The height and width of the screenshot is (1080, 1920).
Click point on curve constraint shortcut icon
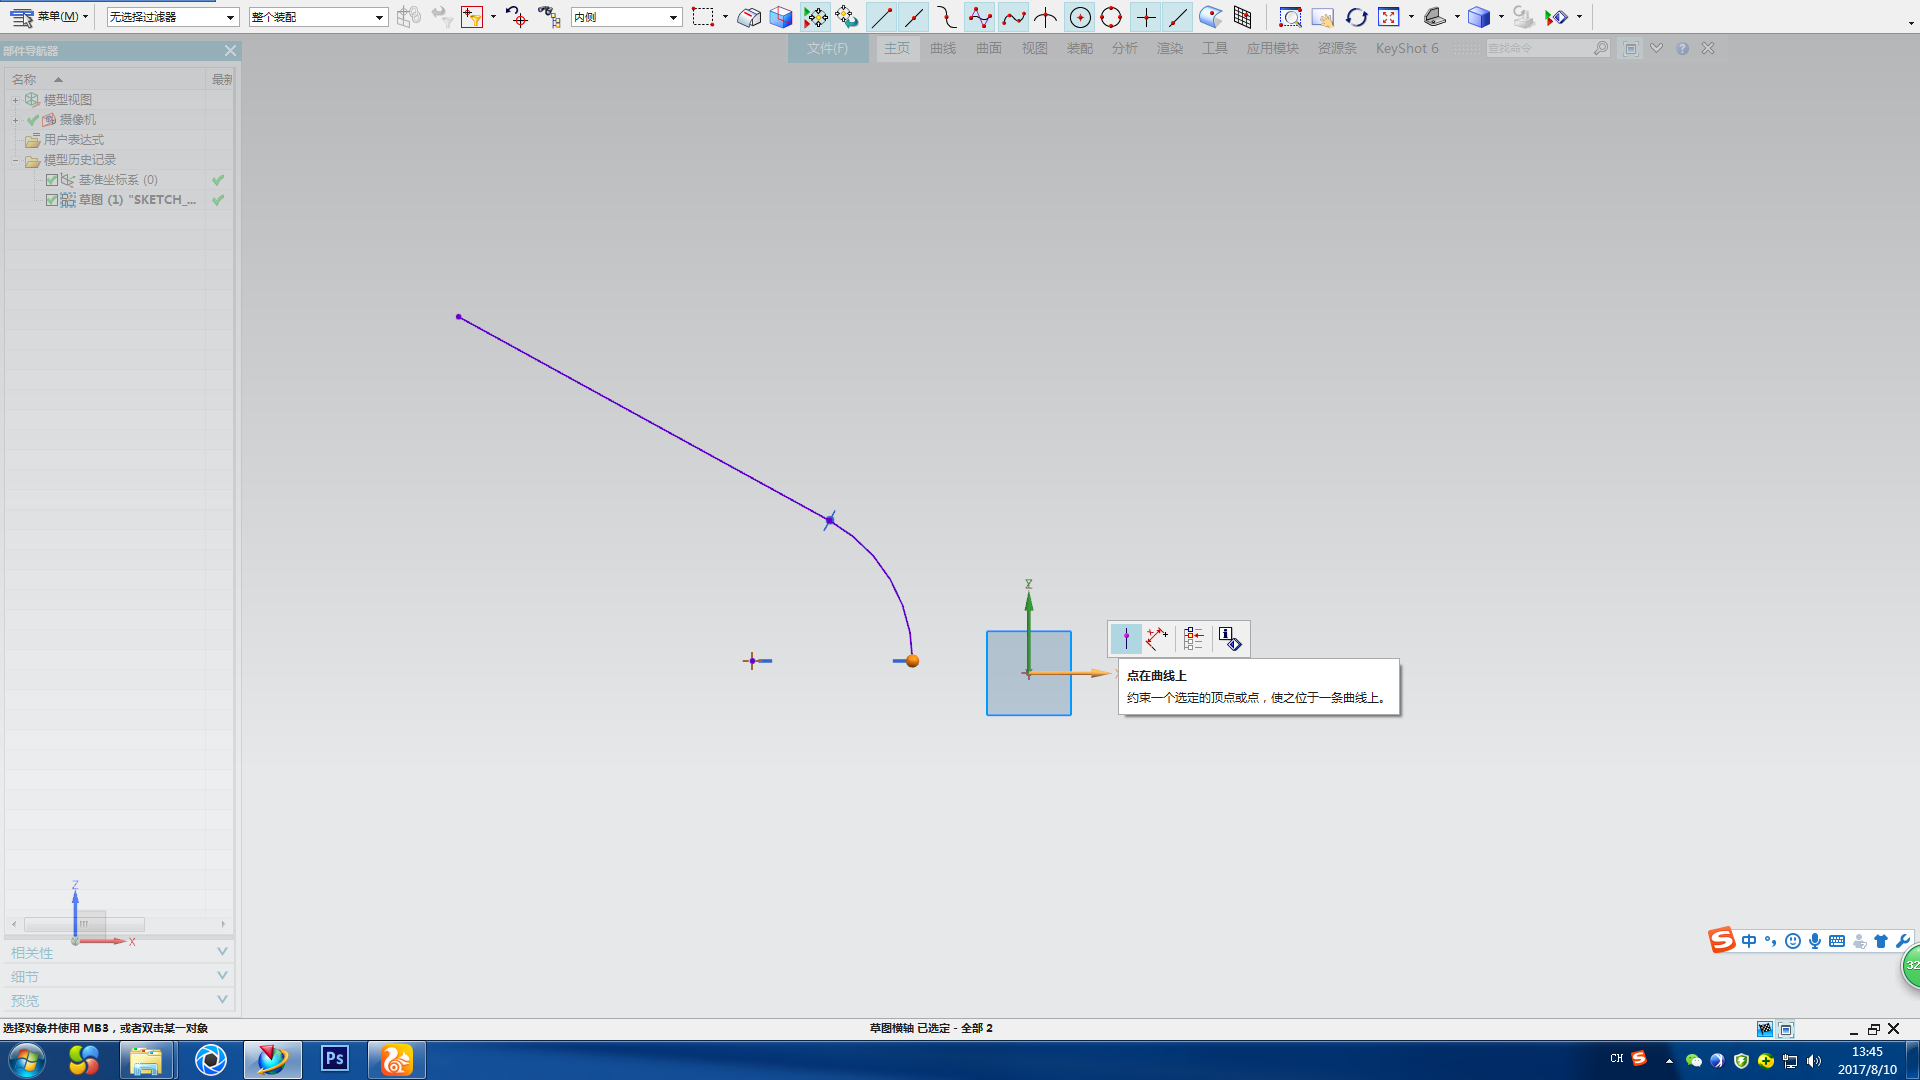[1126, 639]
